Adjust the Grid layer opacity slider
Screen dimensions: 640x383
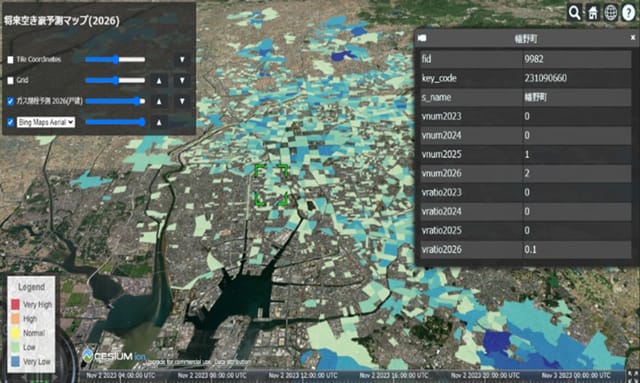(115, 80)
